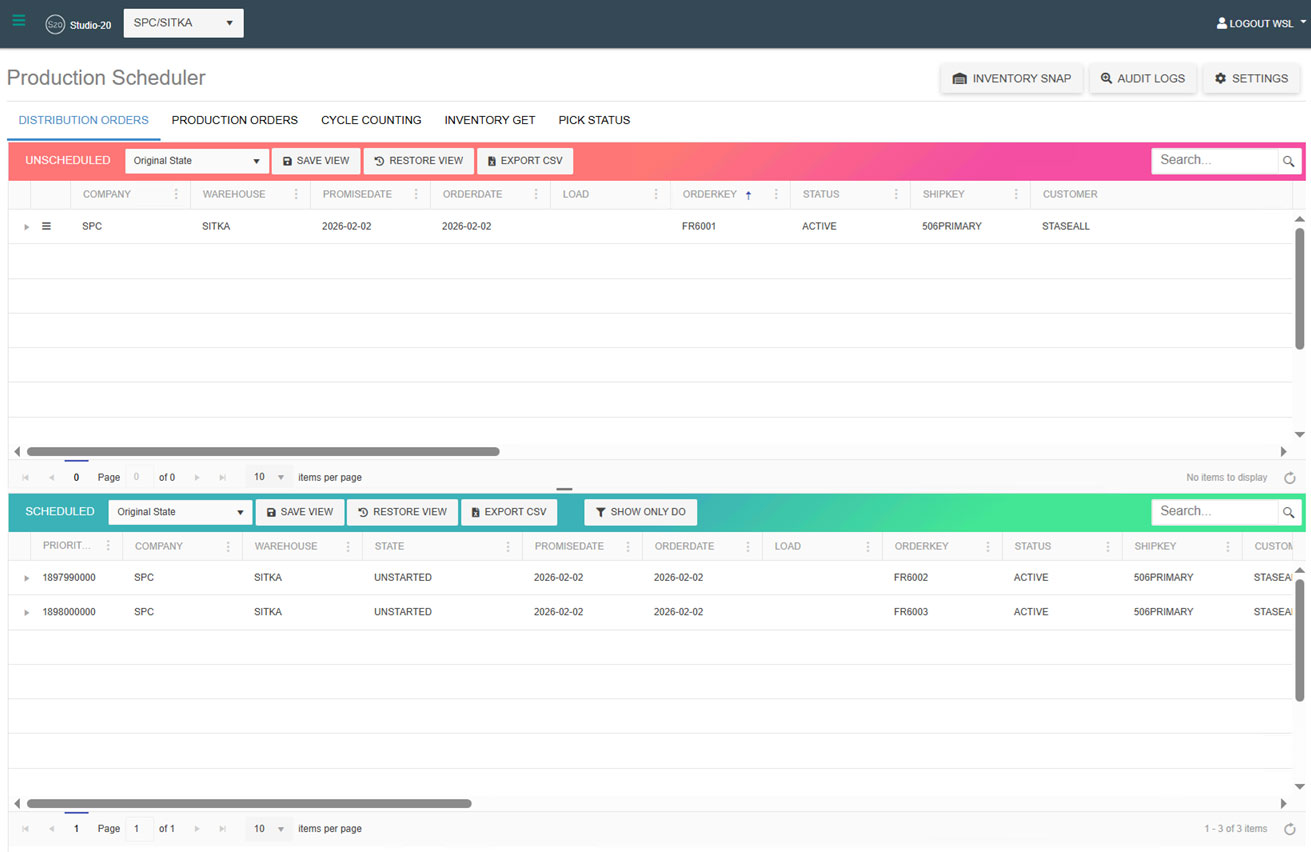The width and height of the screenshot is (1311, 852).
Task: Toggle Show Only DO filter
Action: pyautogui.click(x=640, y=512)
